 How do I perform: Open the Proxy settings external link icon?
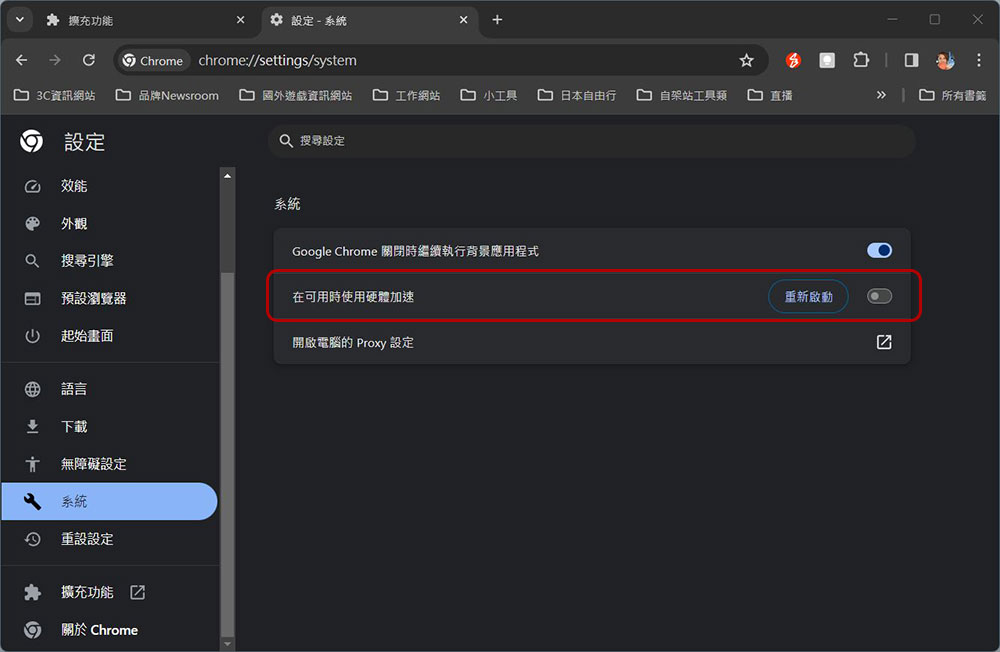click(x=884, y=342)
